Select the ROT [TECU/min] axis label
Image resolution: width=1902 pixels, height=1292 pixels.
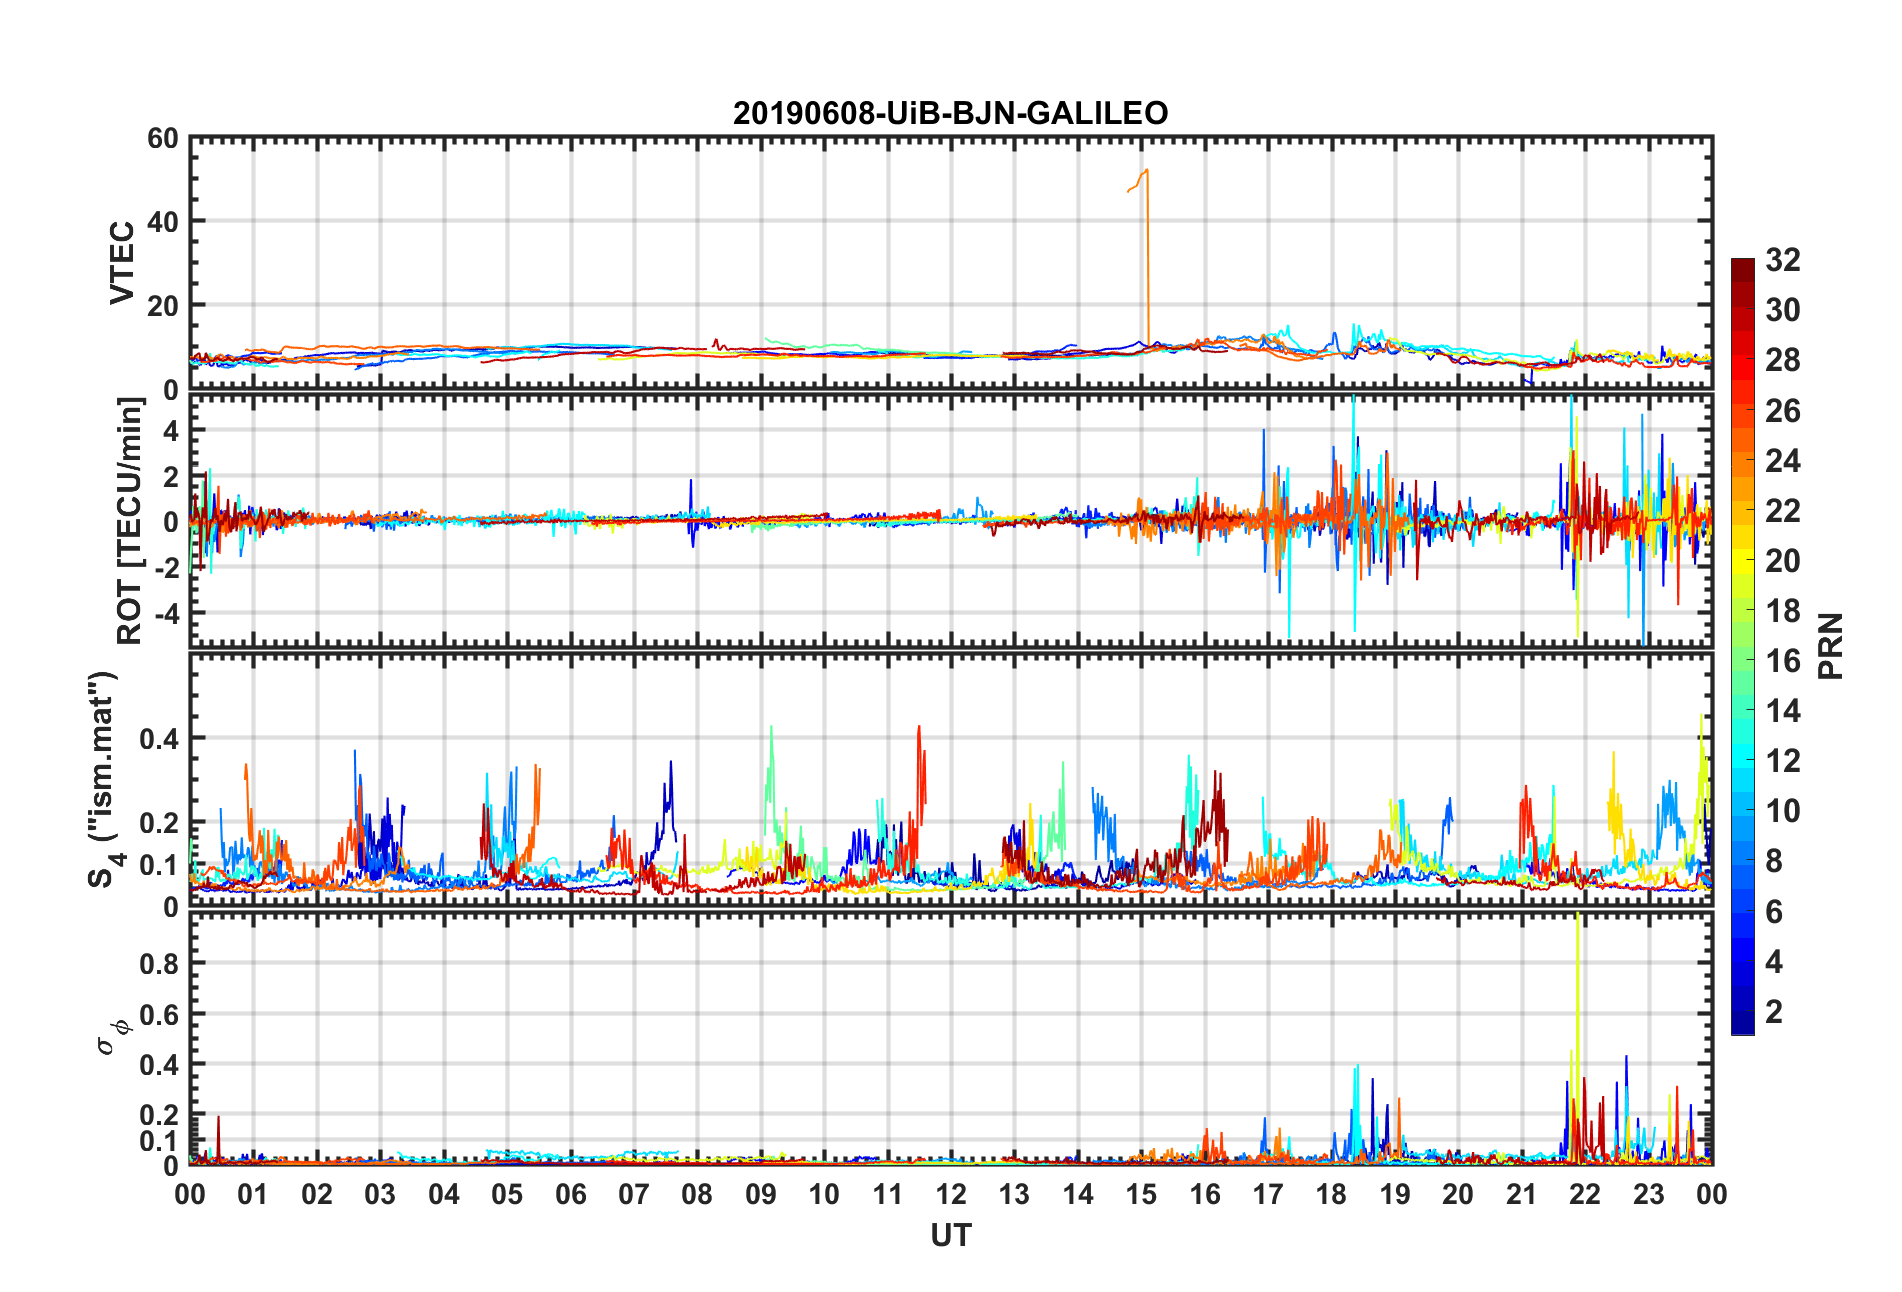[x=130, y=520]
